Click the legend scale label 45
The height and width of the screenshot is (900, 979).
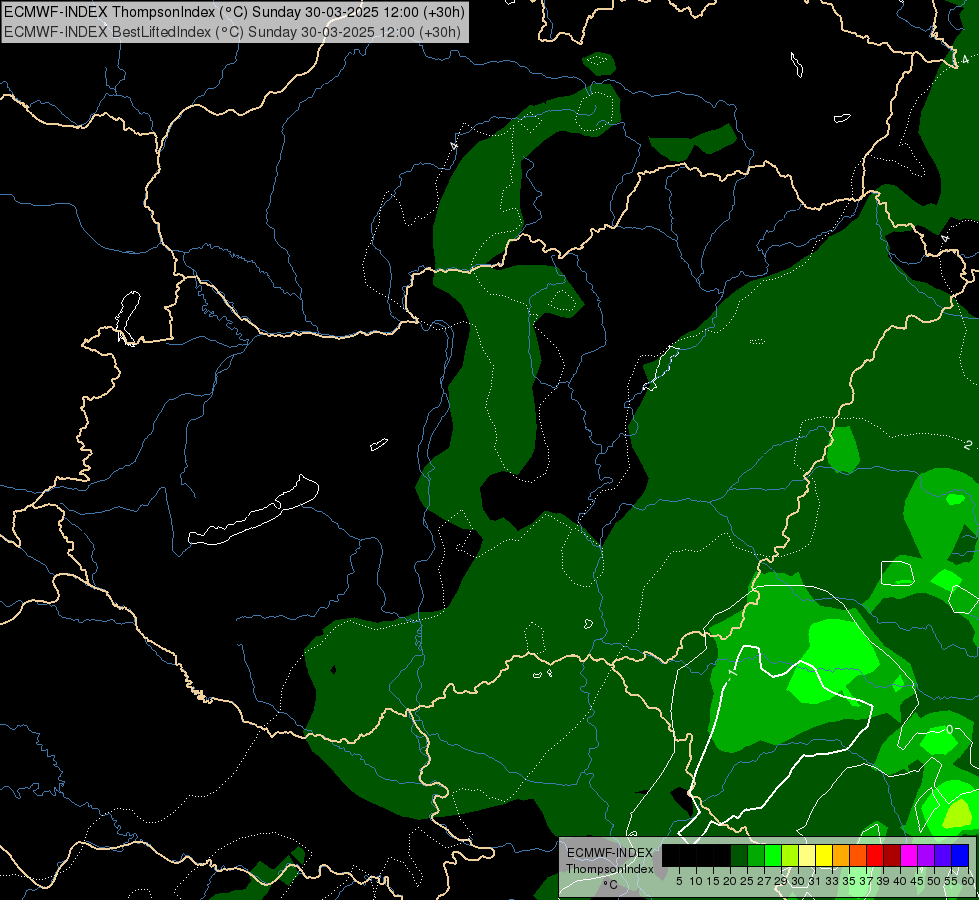tap(918, 881)
